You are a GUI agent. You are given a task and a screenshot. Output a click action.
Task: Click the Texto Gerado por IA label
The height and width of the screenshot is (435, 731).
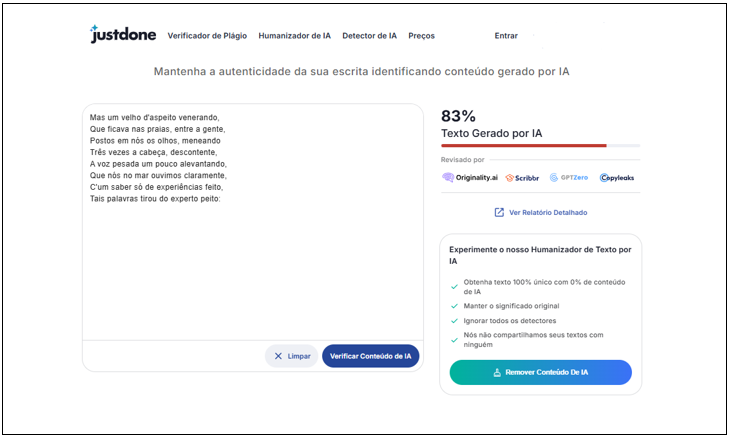[x=491, y=133]
